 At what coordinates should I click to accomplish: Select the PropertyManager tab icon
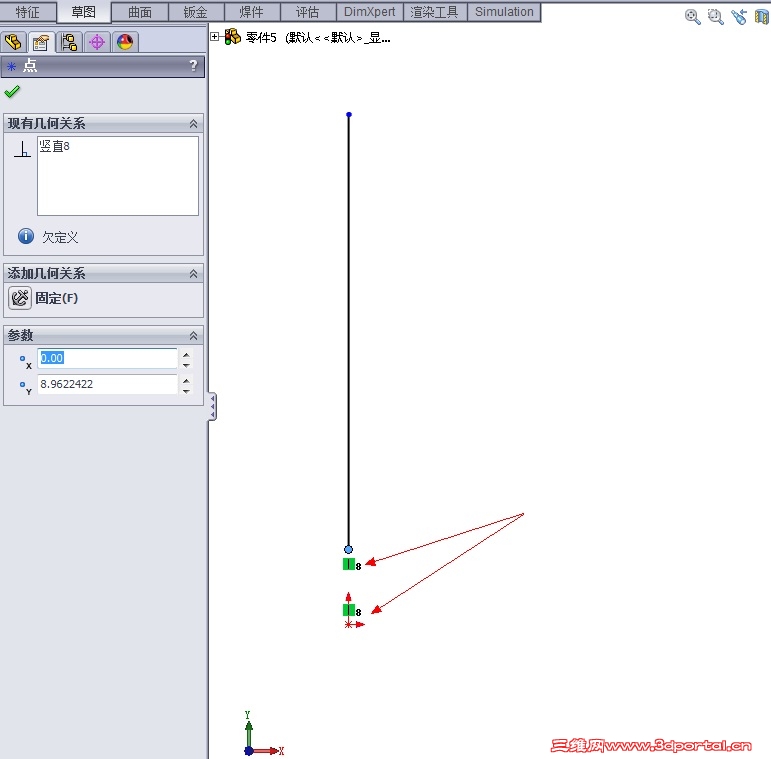click(41, 42)
